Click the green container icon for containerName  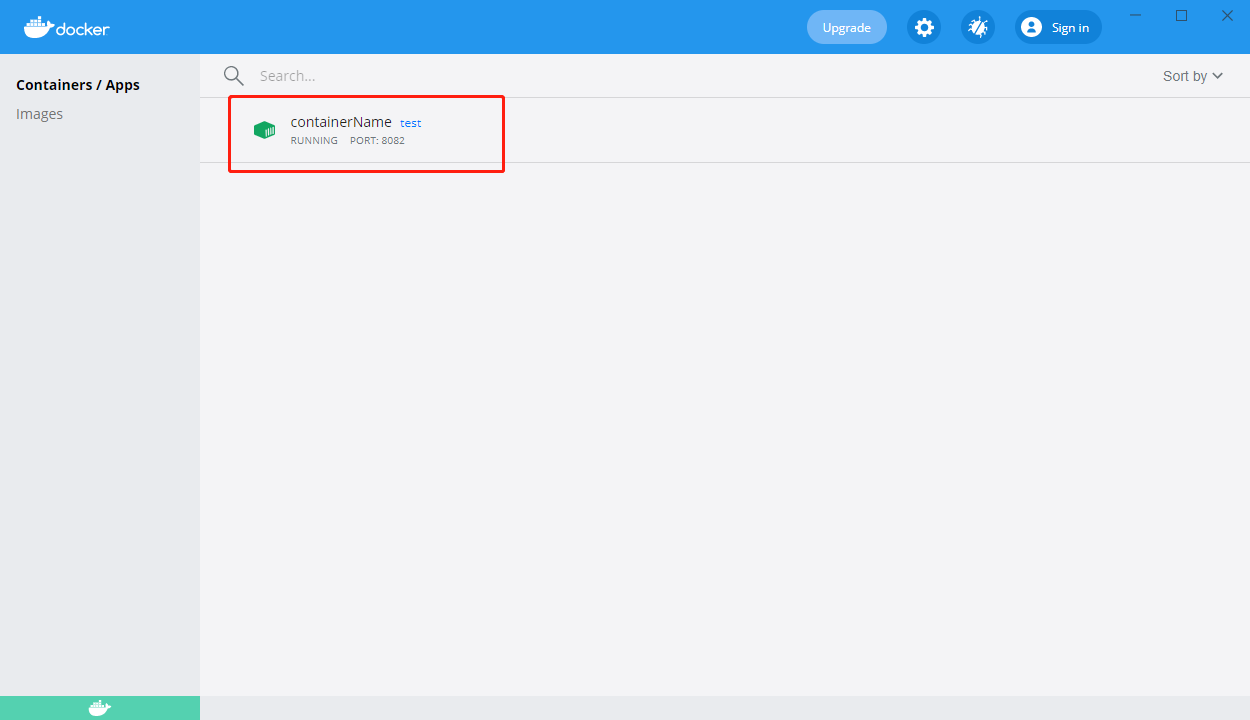264,130
